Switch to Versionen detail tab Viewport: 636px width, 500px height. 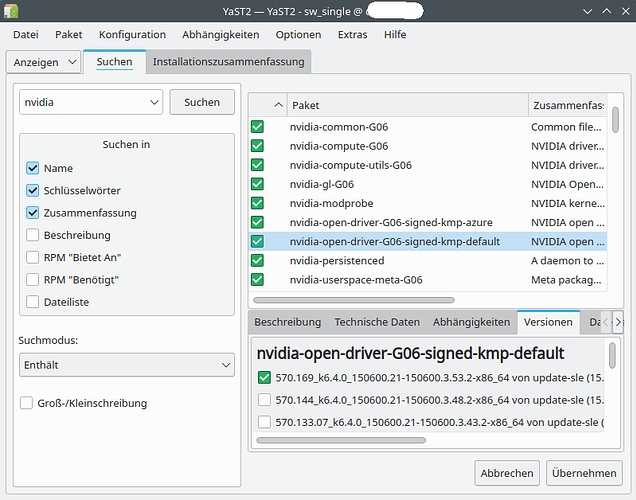(548, 322)
